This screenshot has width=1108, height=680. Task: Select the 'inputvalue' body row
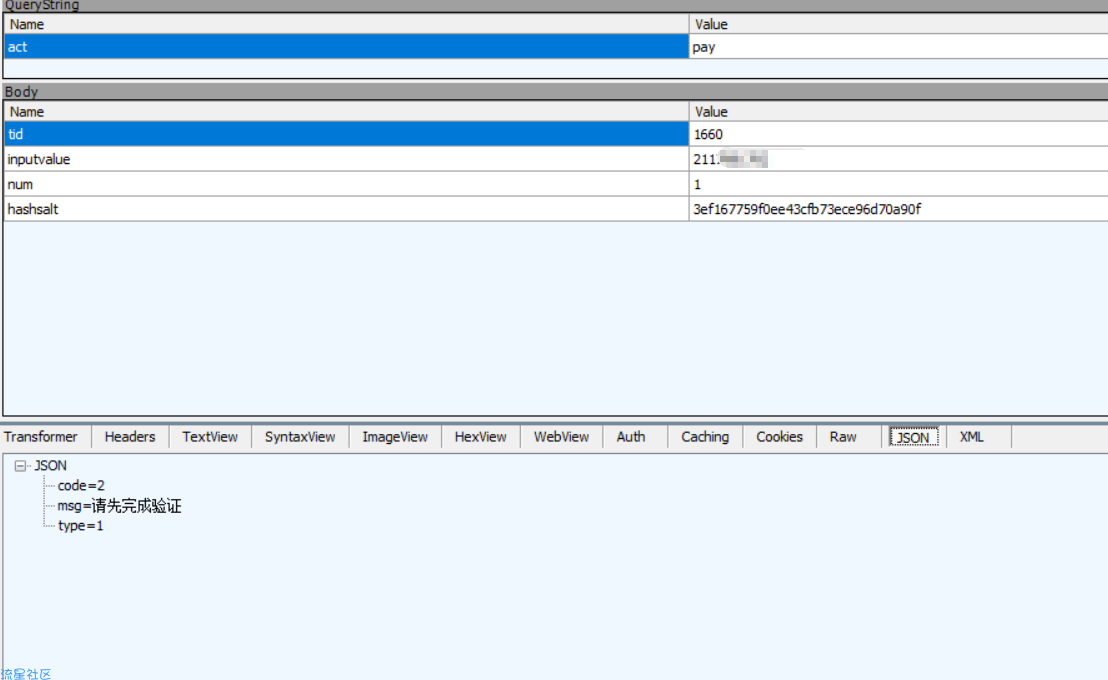pos(346,159)
